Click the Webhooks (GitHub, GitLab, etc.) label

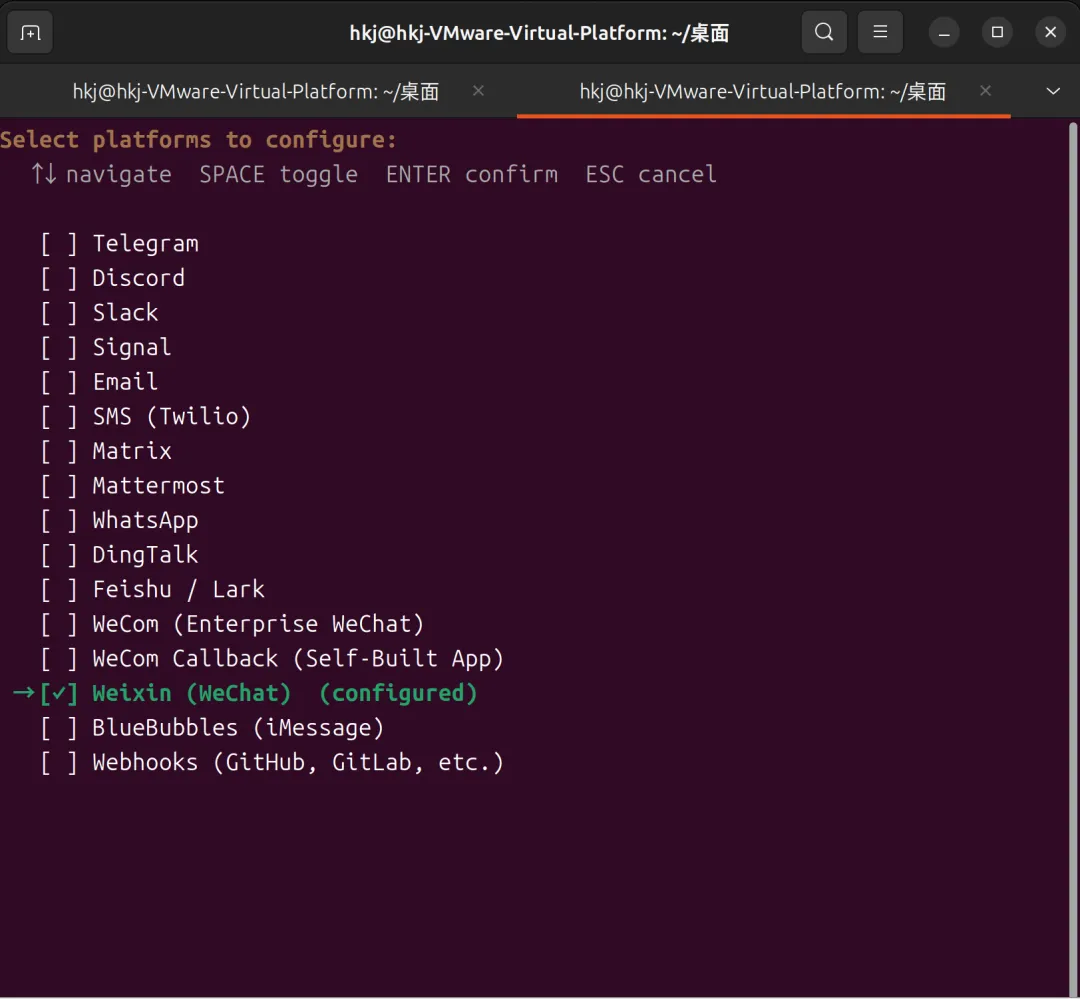[x=298, y=763]
